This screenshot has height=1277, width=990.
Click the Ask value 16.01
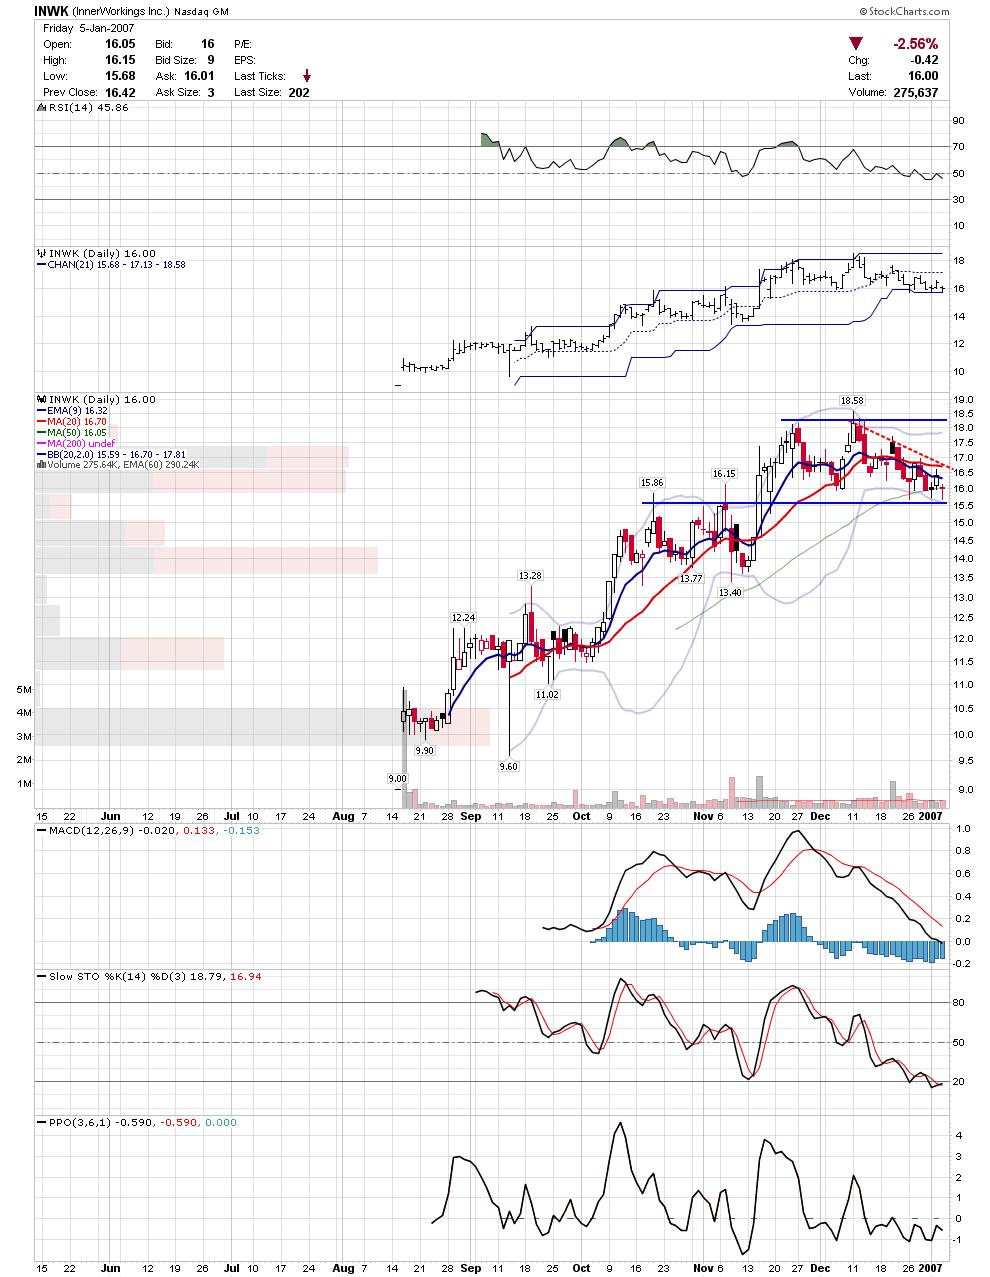[x=200, y=77]
